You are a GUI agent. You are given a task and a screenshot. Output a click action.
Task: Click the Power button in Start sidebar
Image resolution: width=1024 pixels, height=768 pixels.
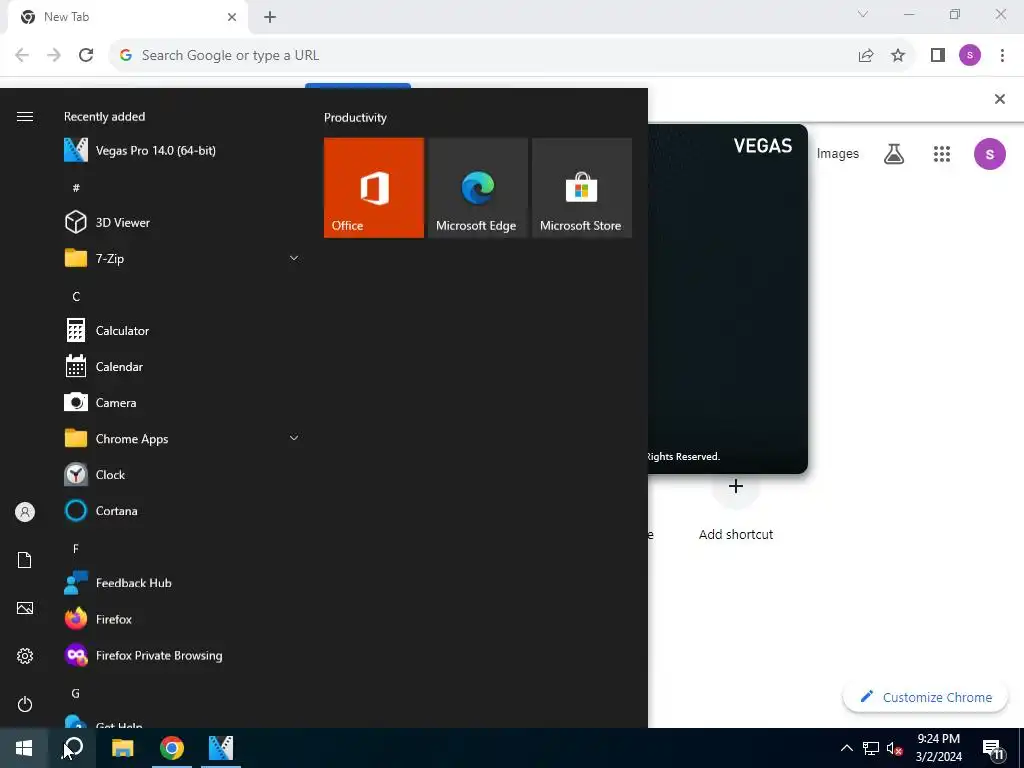(25, 704)
